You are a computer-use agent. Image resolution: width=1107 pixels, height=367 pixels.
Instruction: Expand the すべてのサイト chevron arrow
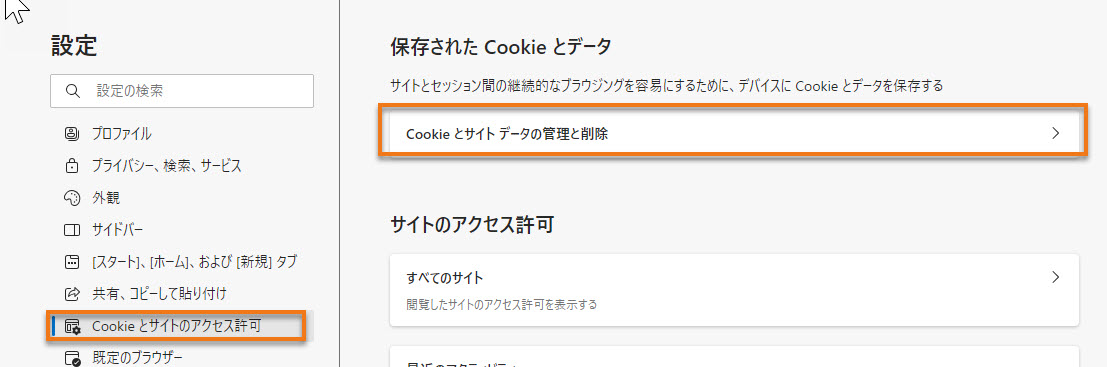click(1055, 277)
